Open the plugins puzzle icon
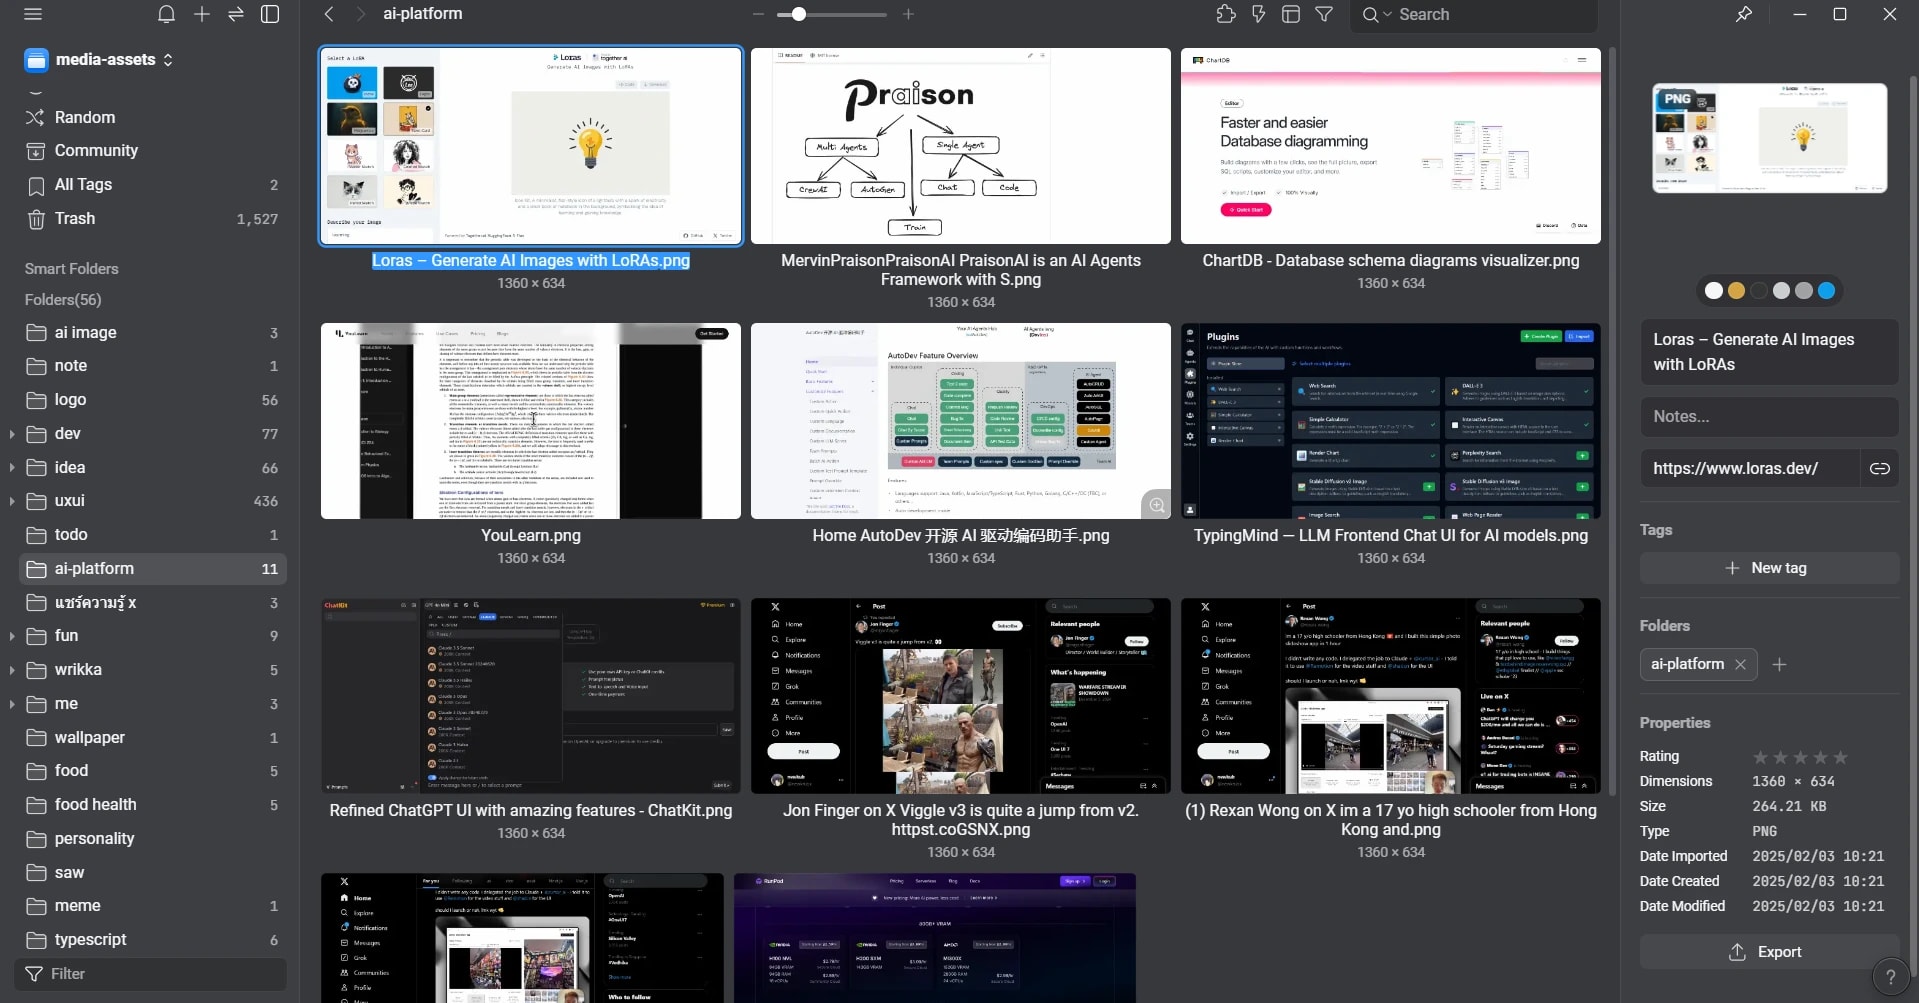 tap(1226, 14)
